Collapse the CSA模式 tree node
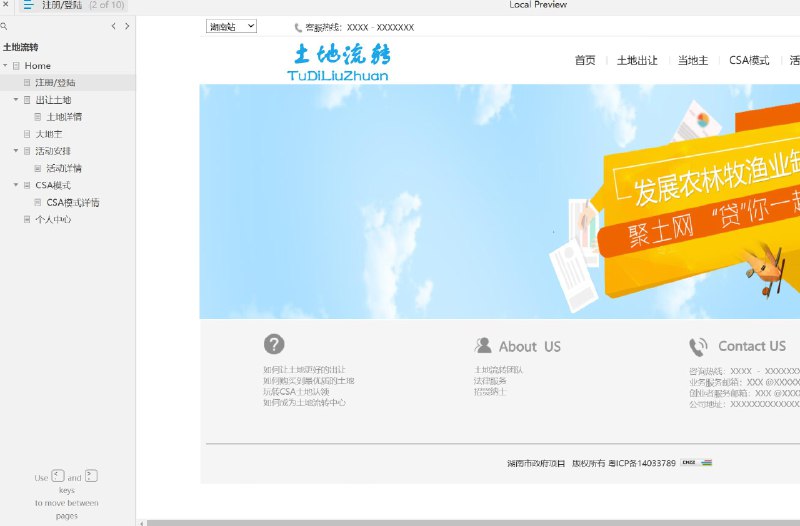Screen dimensions: 800x526 click(16, 185)
